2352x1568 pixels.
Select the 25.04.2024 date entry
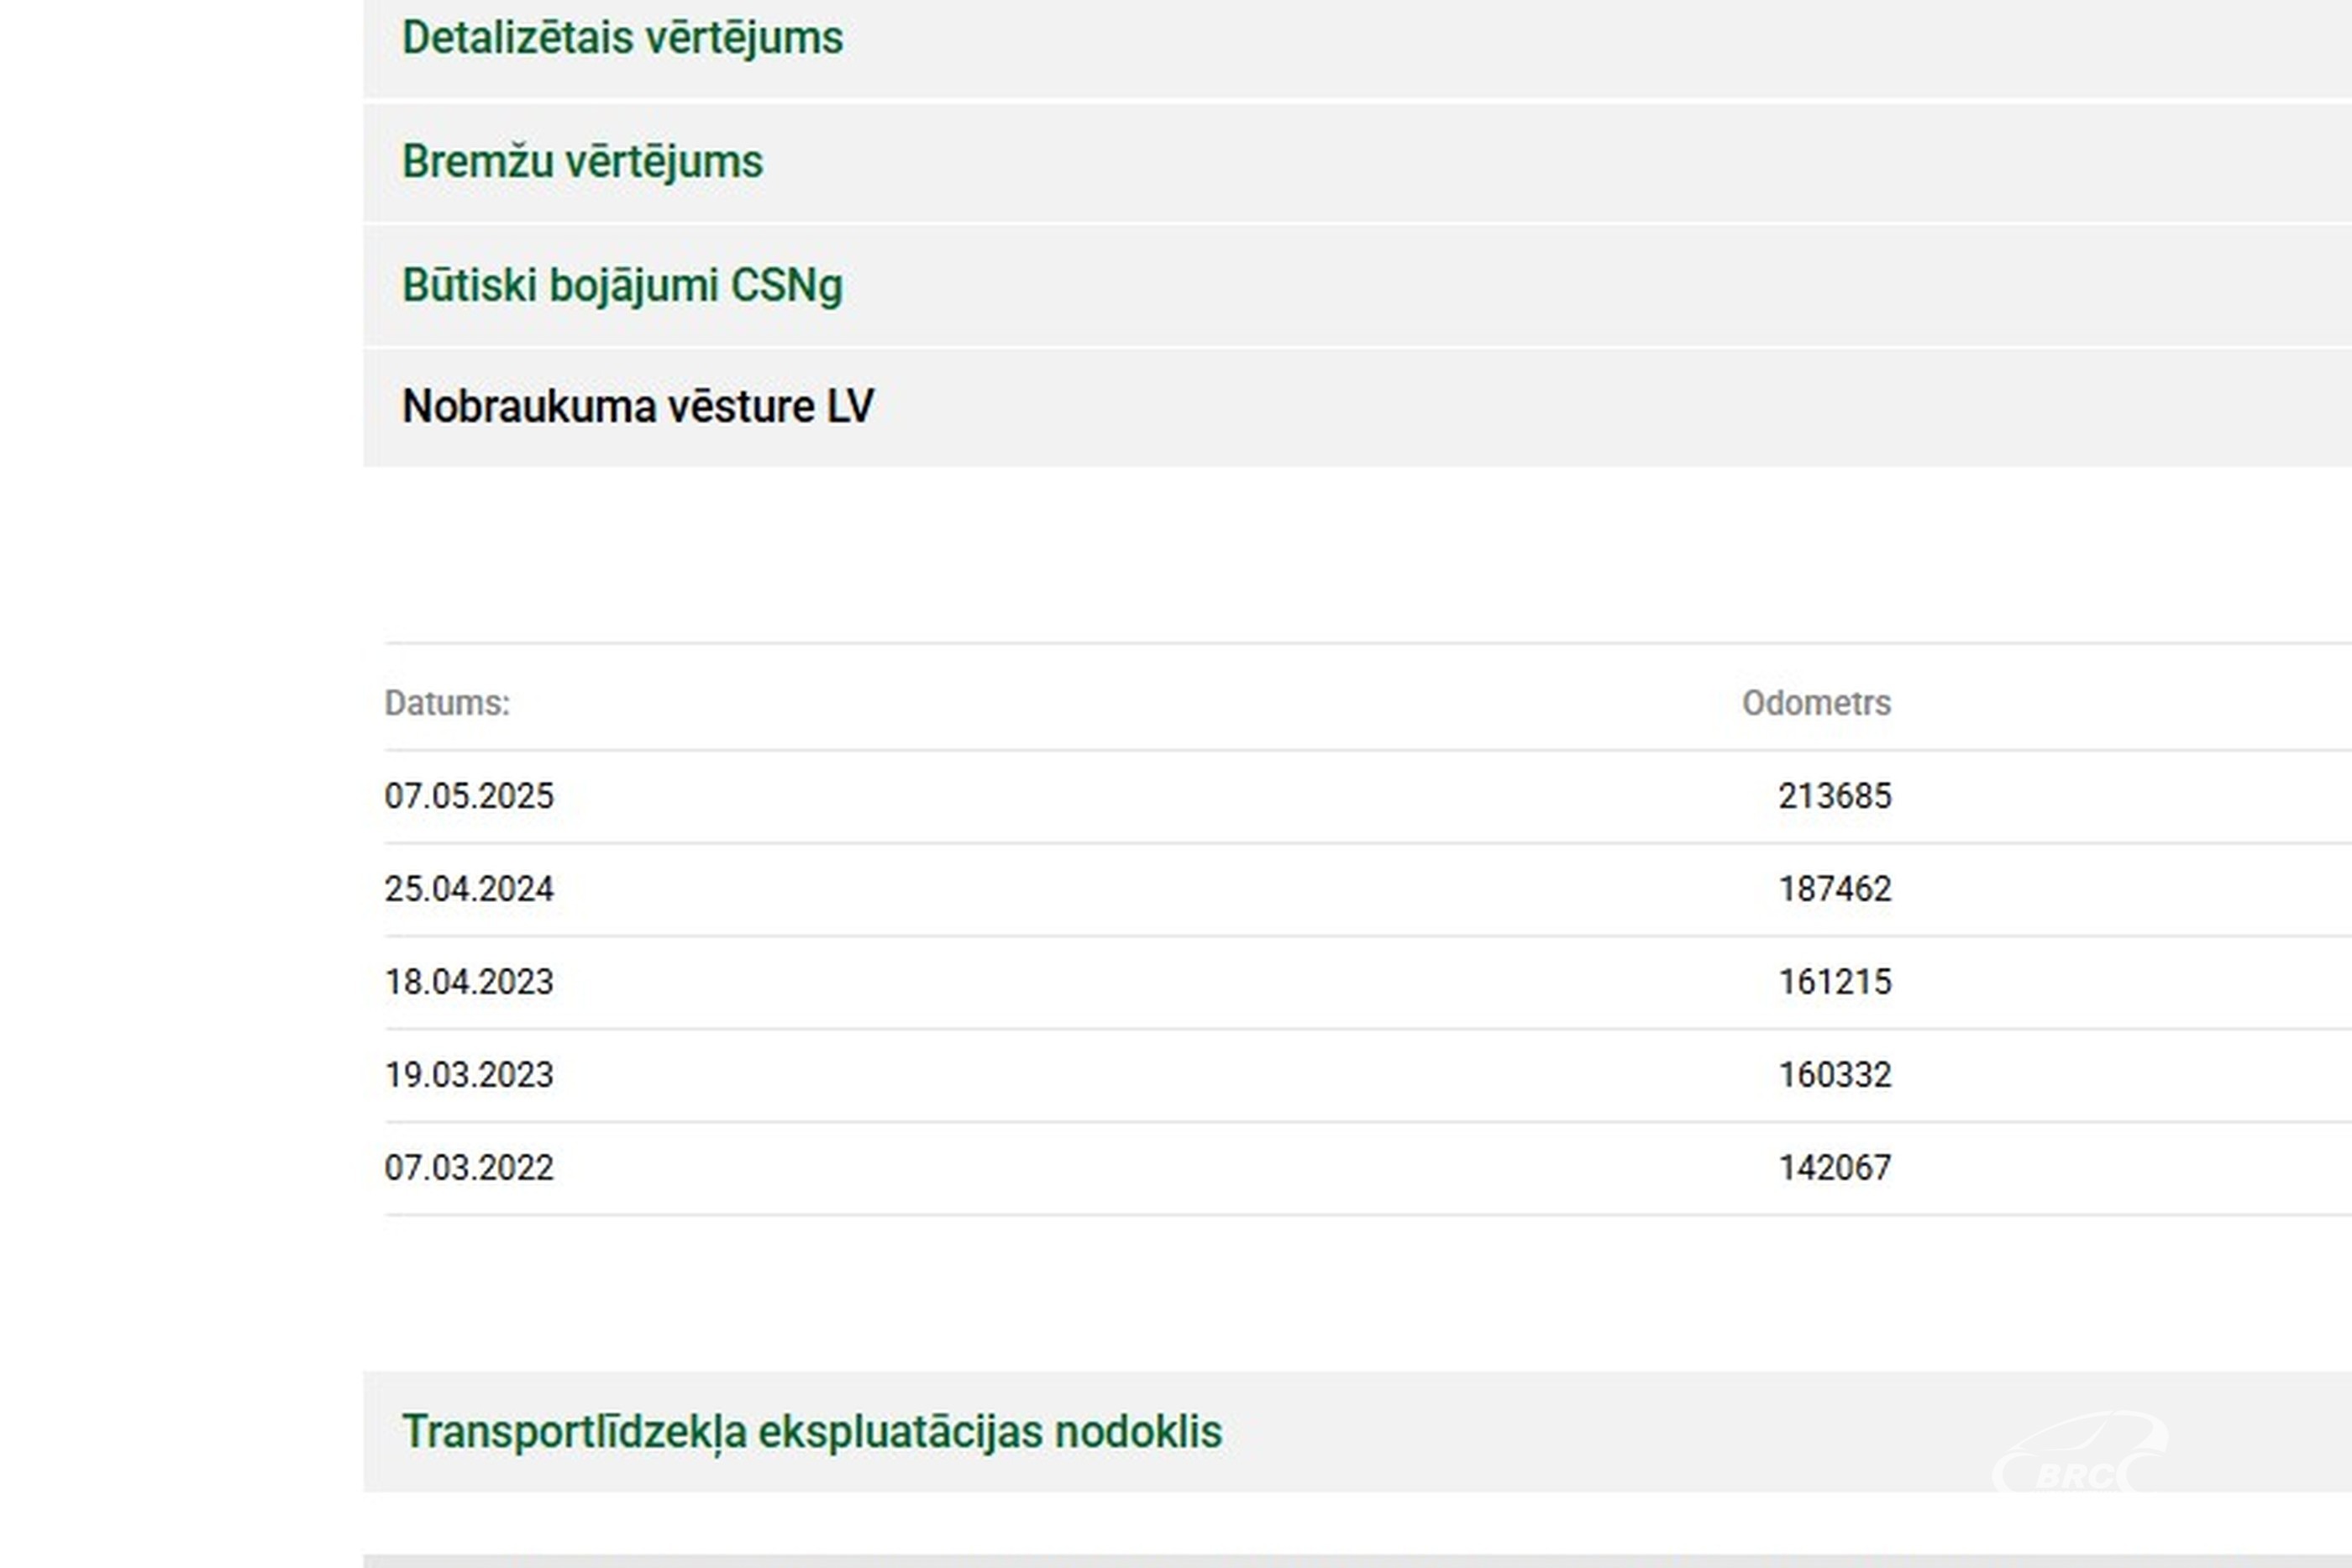point(469,889)
